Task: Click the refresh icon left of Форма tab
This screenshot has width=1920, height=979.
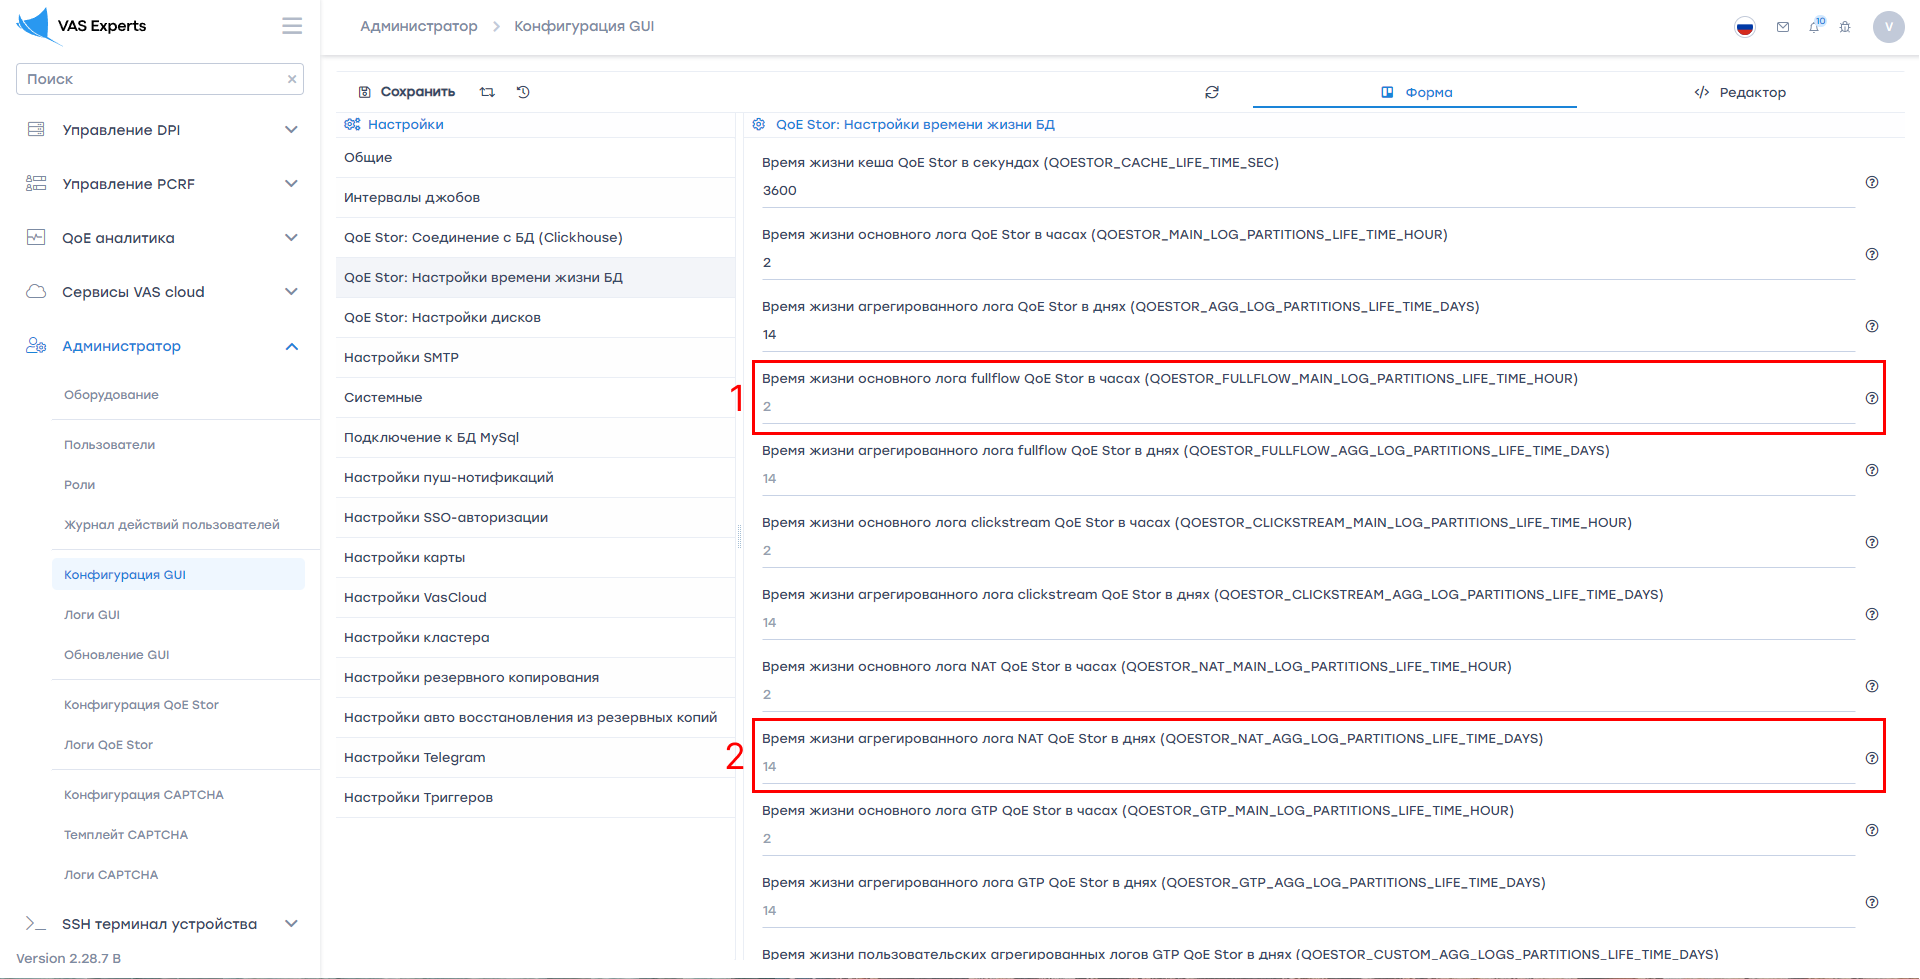Action: (x=1212, y=92)
